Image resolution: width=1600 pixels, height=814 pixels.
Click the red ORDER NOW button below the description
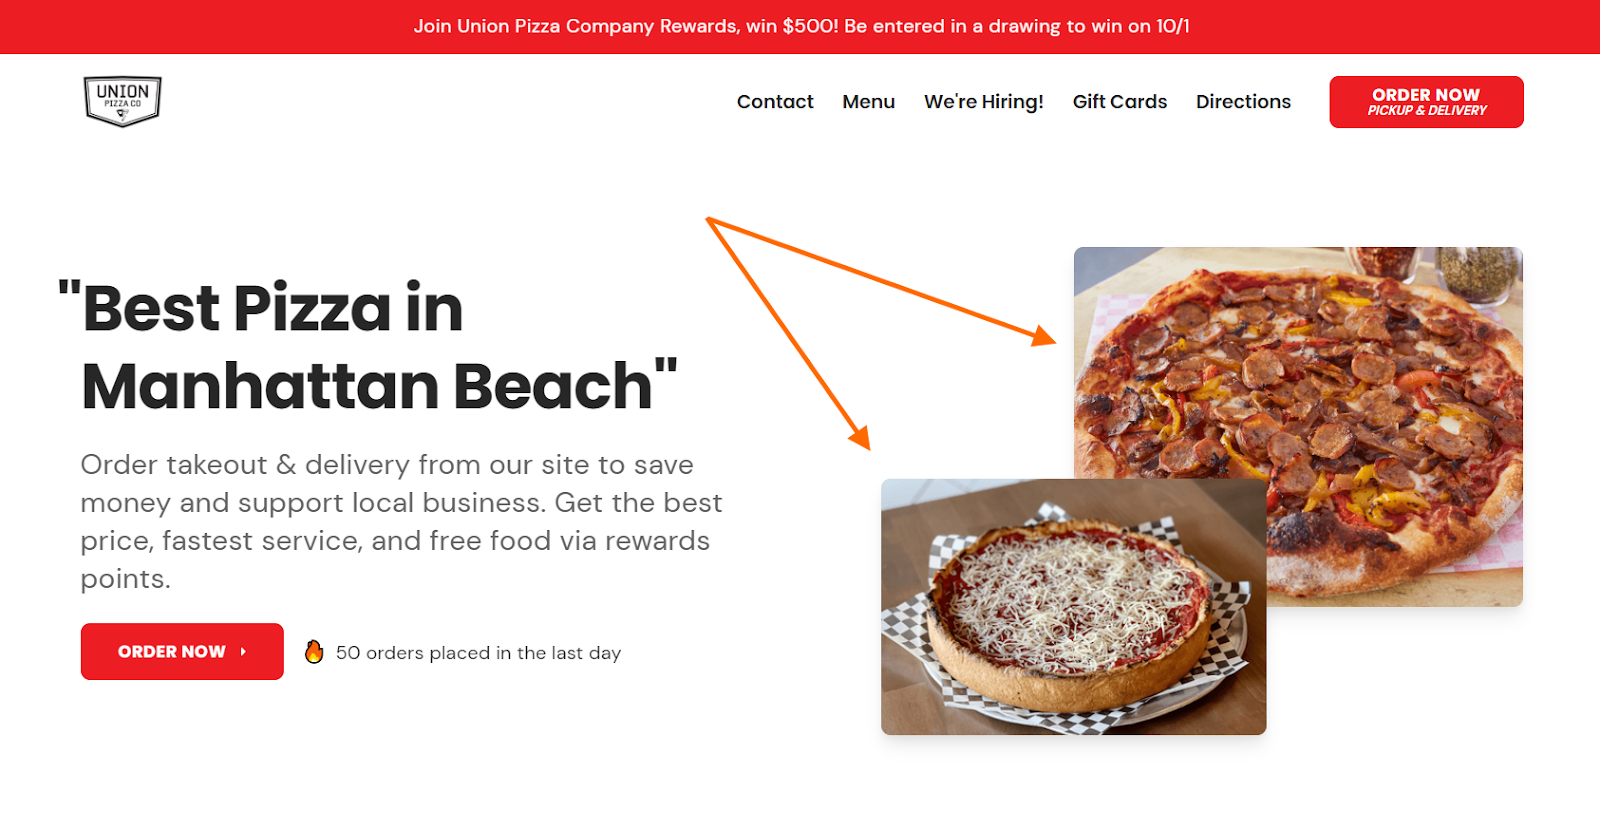[182, 652]
